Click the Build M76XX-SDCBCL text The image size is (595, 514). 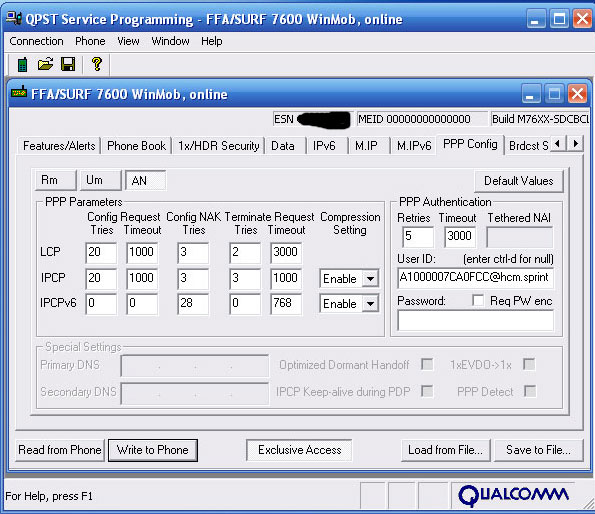[540, 119]
